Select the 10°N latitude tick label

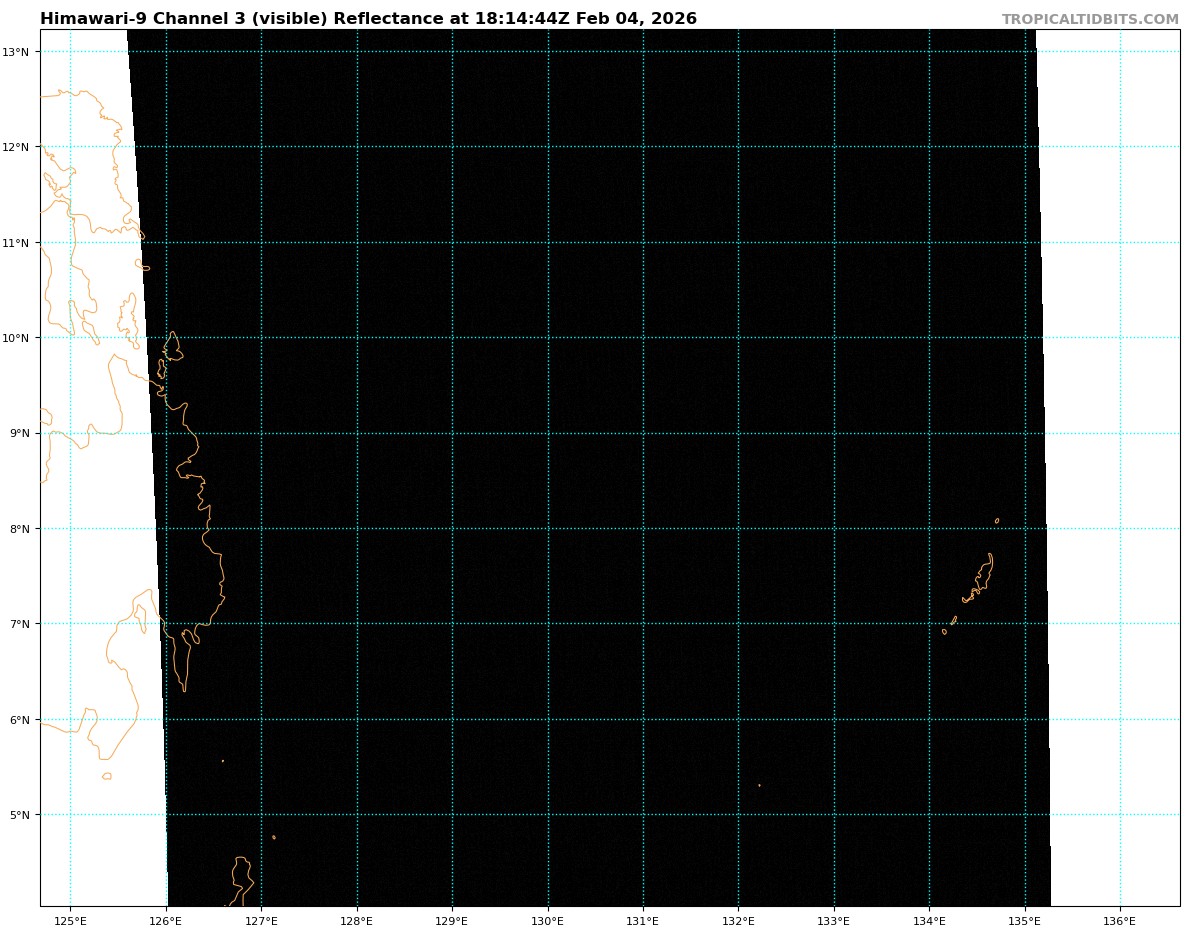pos(20,338)
